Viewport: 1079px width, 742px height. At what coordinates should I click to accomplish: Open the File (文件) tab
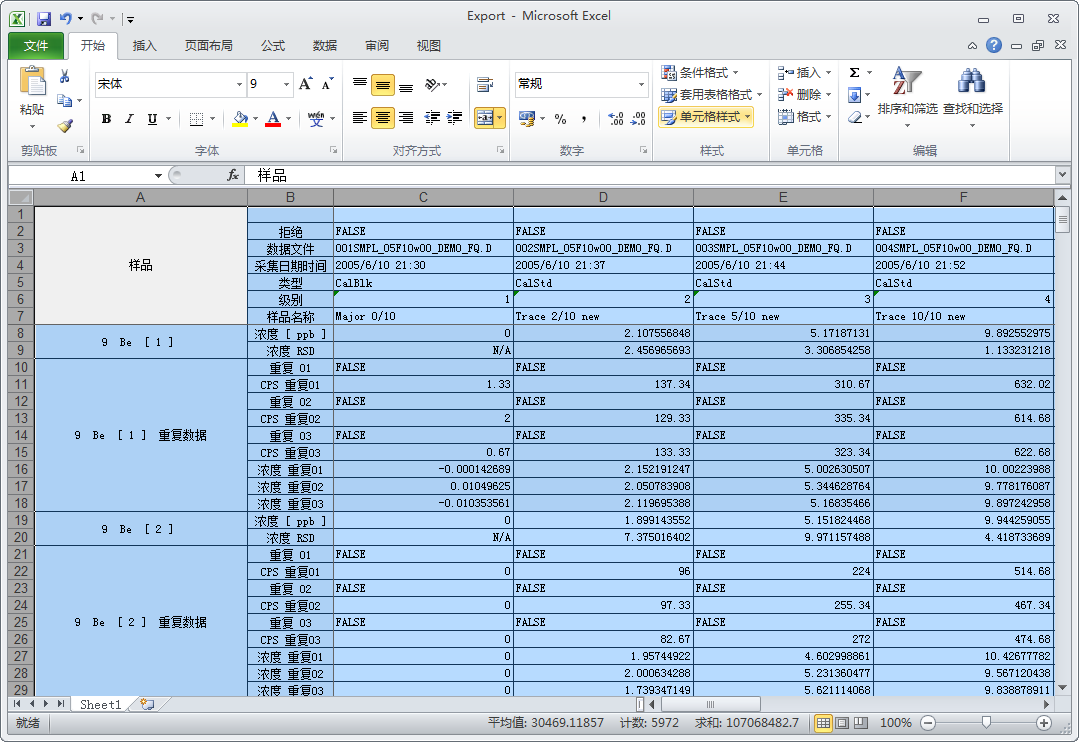(x=36, y=45)
